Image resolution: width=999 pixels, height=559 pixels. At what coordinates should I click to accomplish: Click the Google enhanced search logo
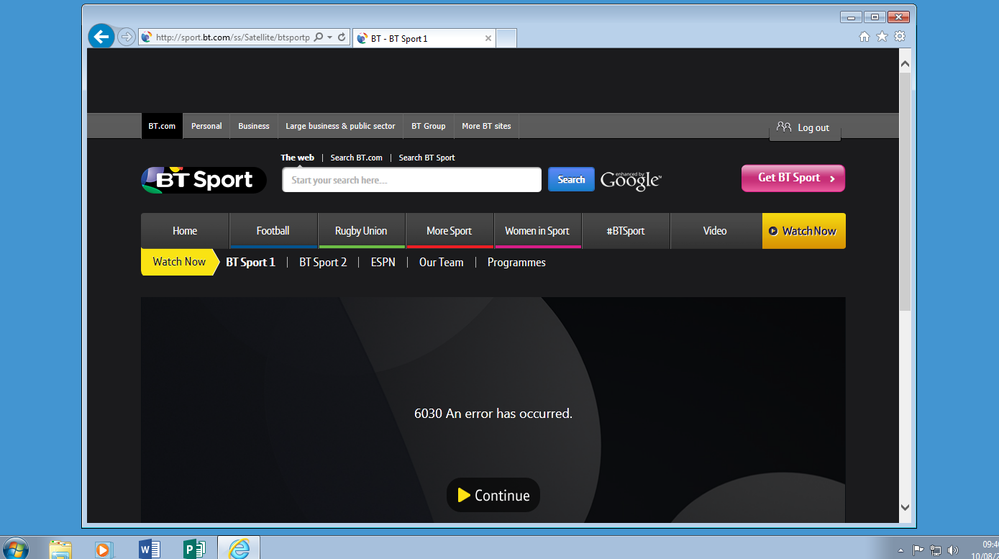[x=631, y=180]
